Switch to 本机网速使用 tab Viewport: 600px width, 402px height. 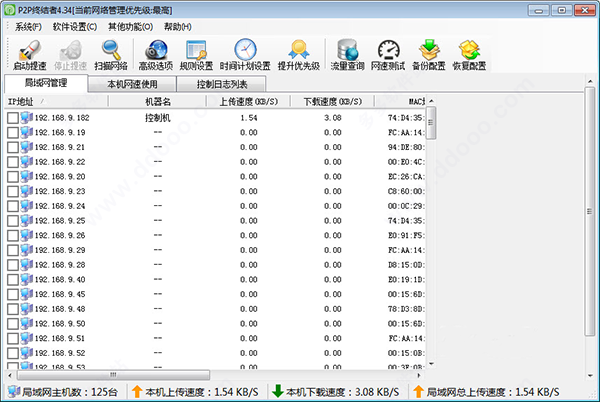click(132, 84)
